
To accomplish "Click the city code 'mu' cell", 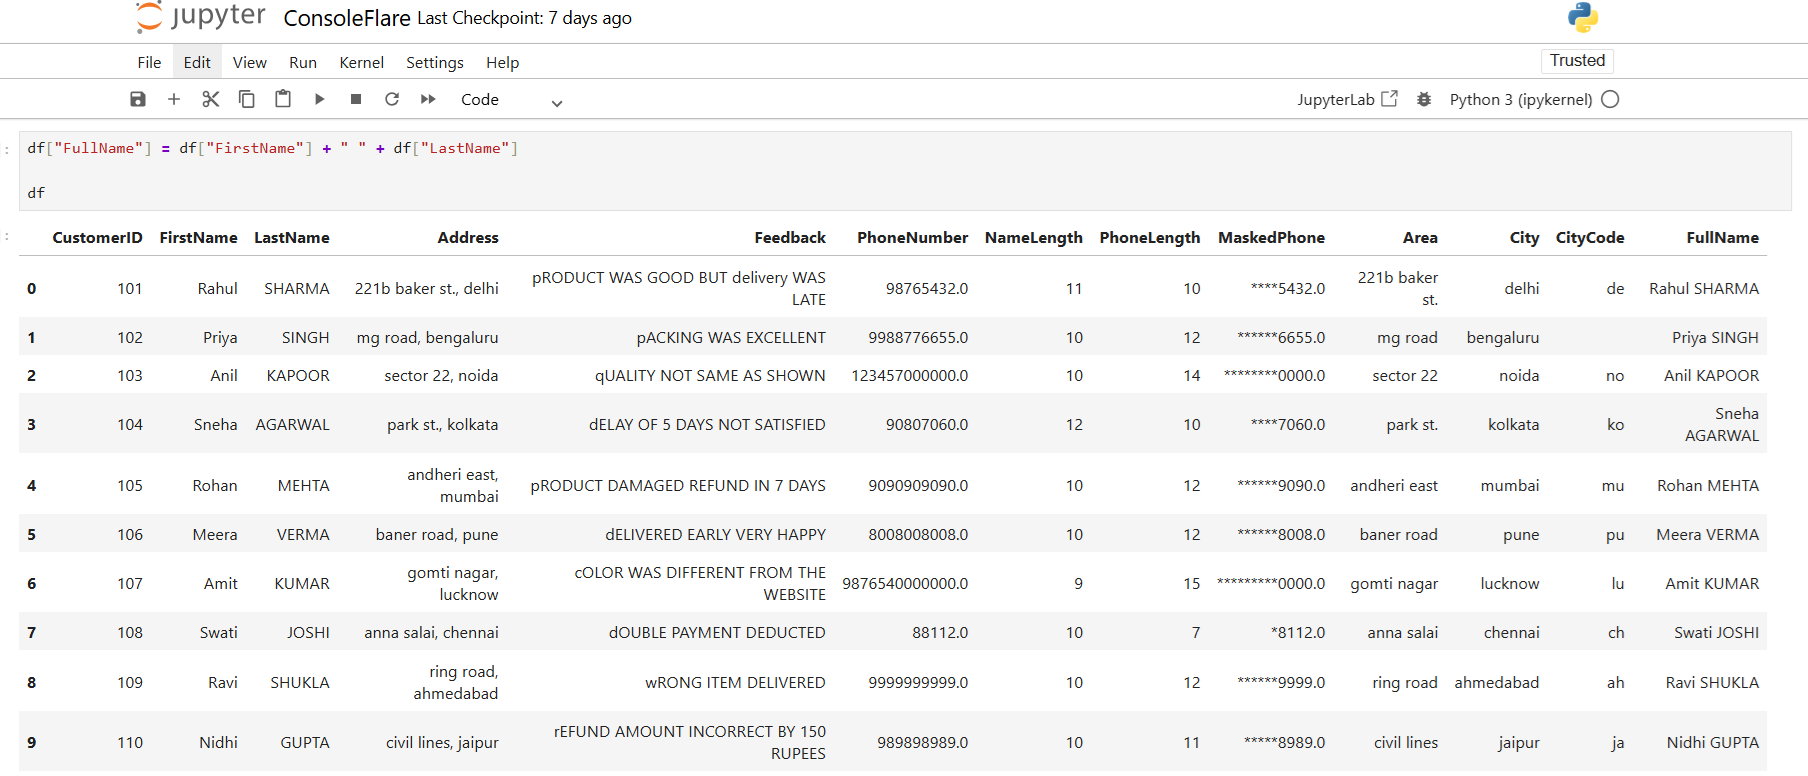I will 1613,485.
